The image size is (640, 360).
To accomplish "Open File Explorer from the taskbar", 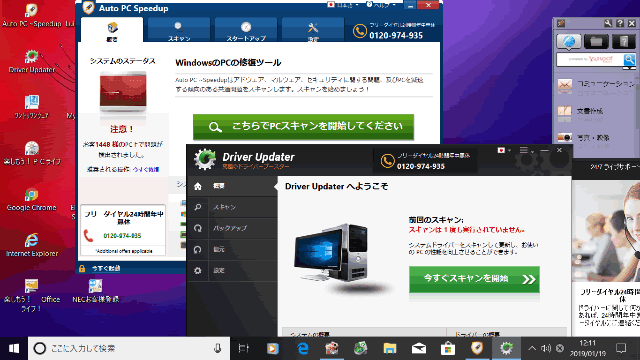I will 390,348.
